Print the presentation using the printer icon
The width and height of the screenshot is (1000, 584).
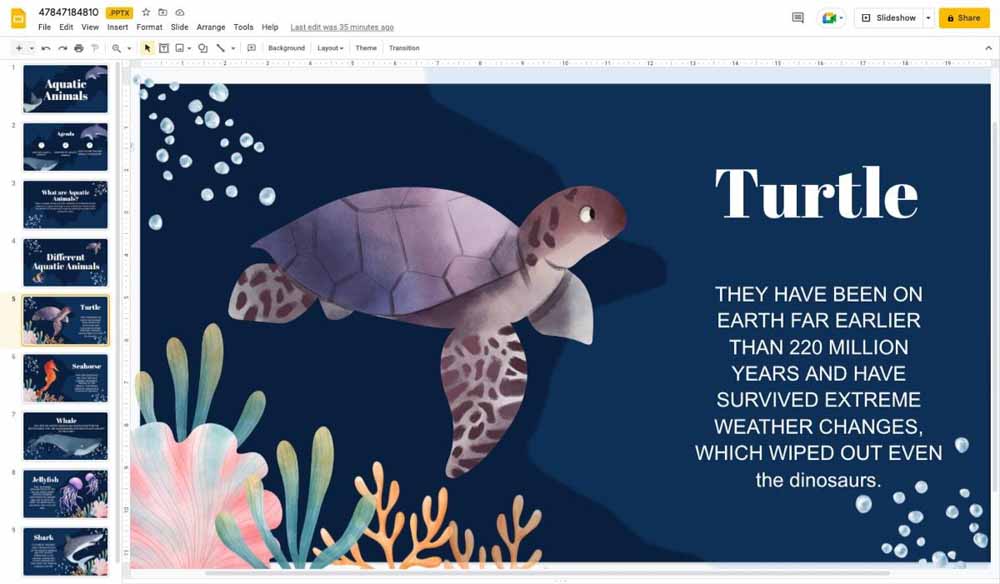click(79, 48)
